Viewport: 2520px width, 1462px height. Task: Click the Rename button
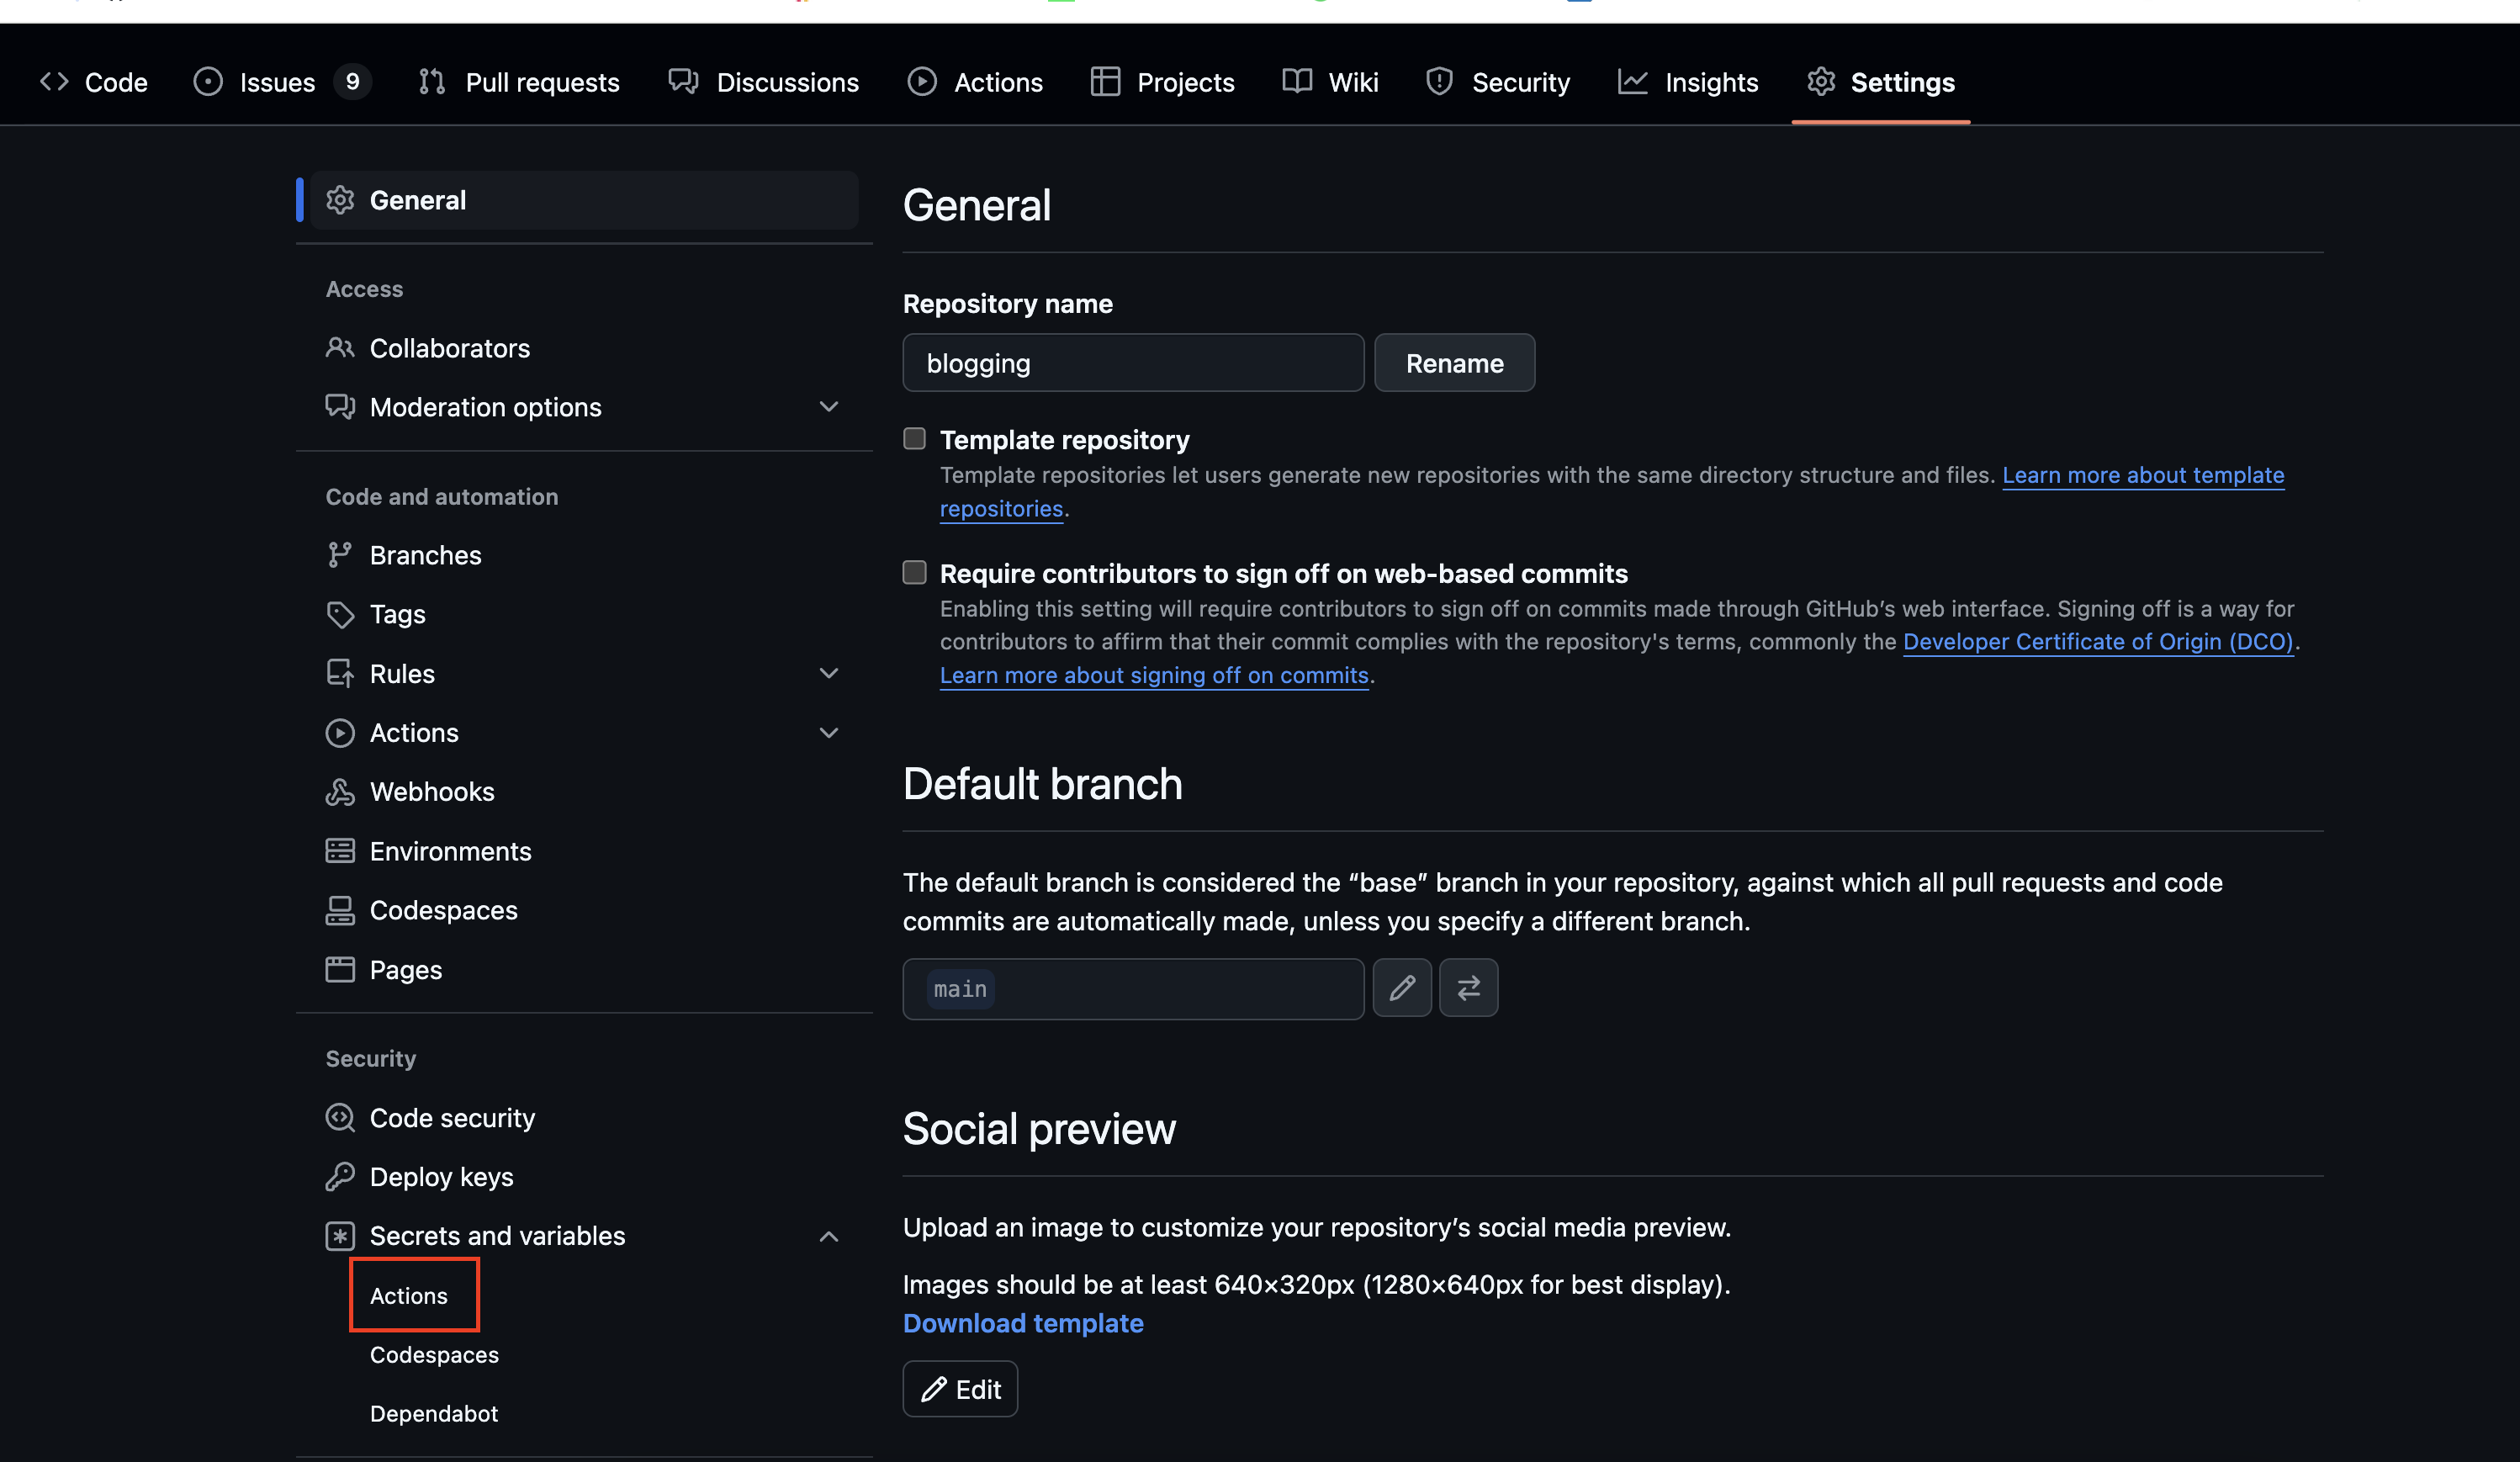(1454, 362)
